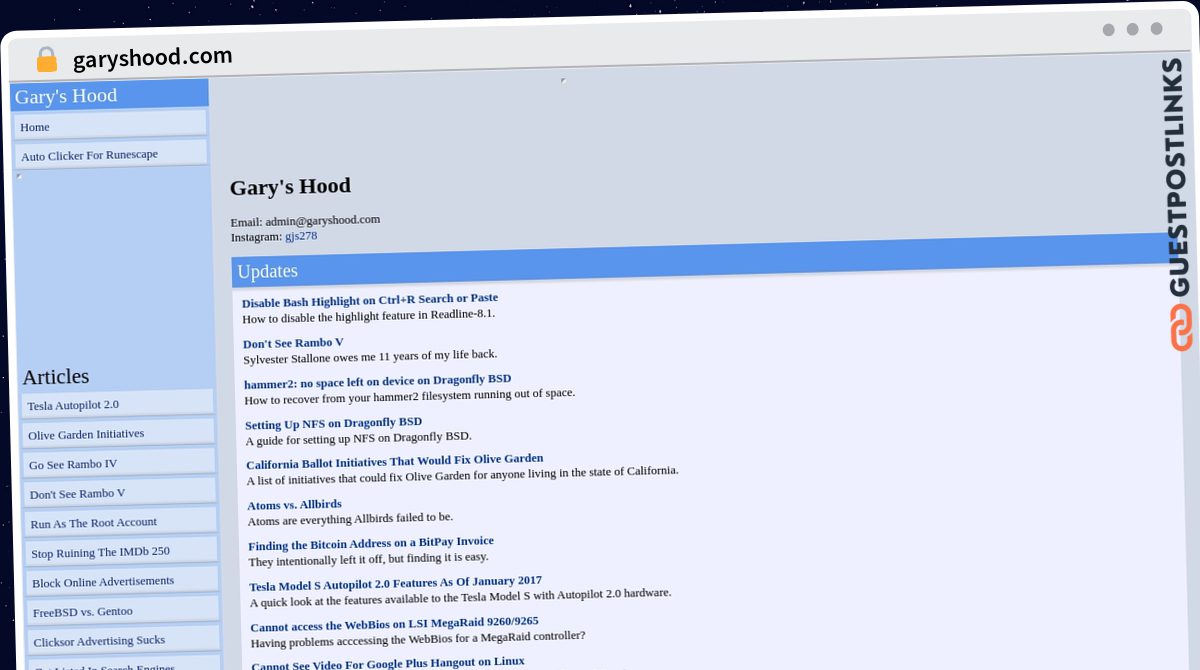
Task: Open Don't See Rambo V in Updates list
Action: point(293,342)
